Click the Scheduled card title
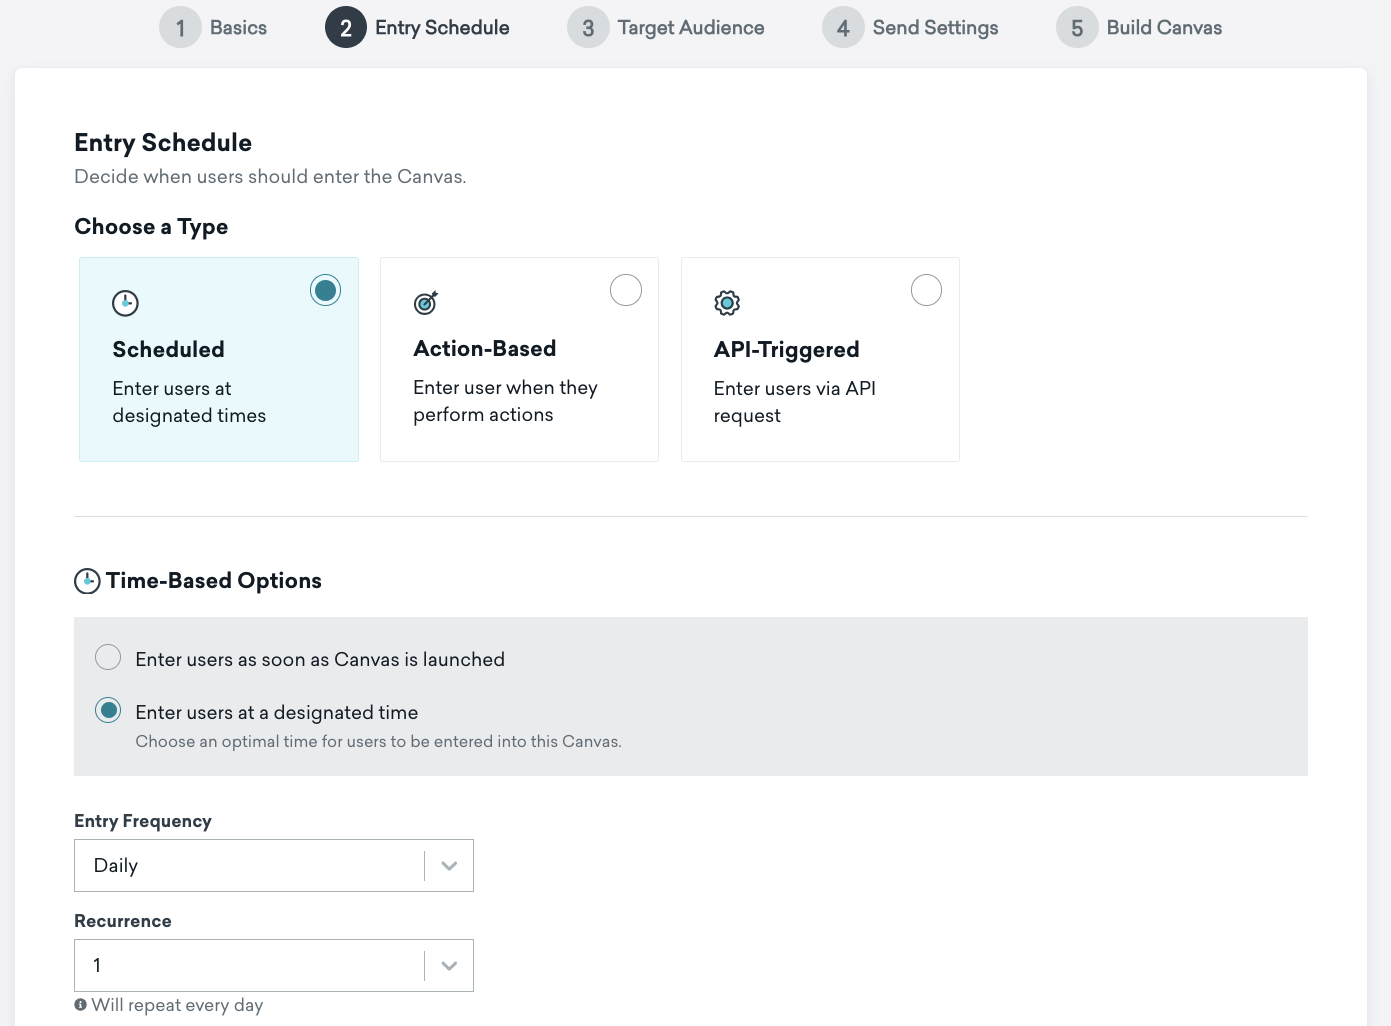Viewport: 1391px width, 1026px height. [168, 349]
